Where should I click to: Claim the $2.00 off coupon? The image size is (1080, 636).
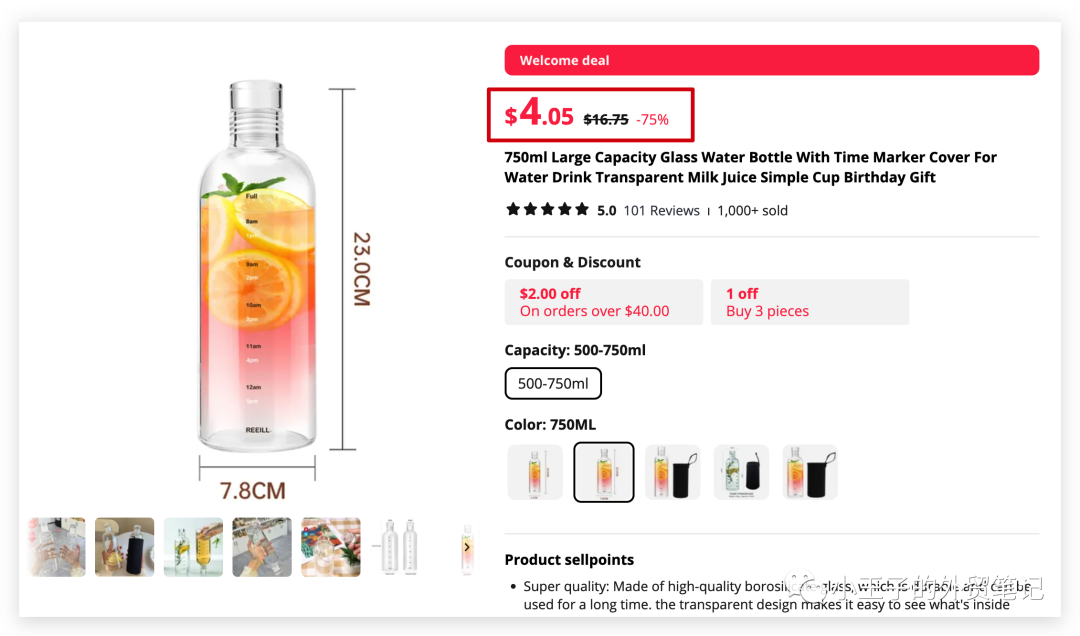pos(603,302)
